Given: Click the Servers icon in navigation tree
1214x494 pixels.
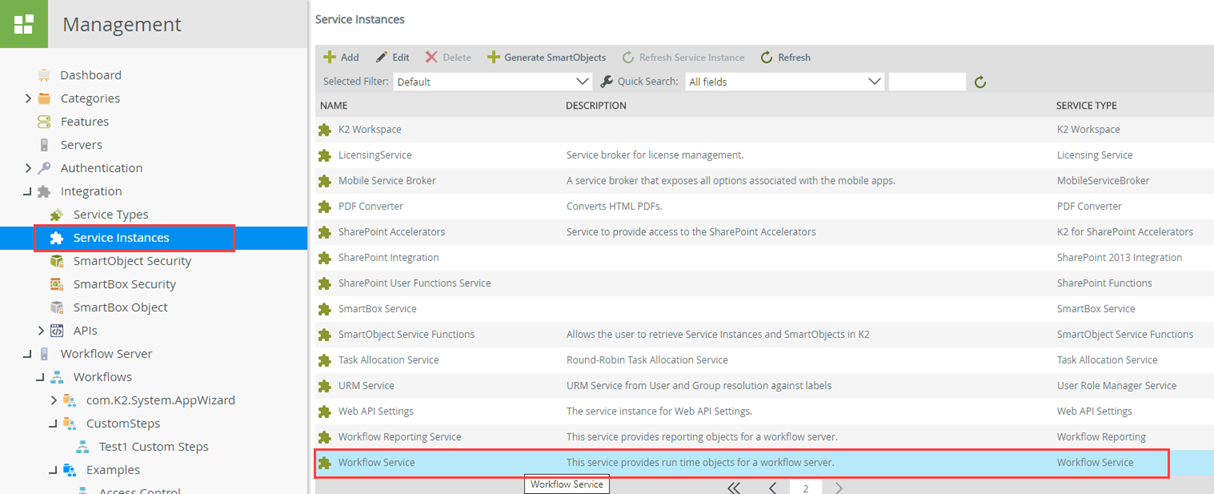Looking at the screenshot, I should tap(44, 145).
